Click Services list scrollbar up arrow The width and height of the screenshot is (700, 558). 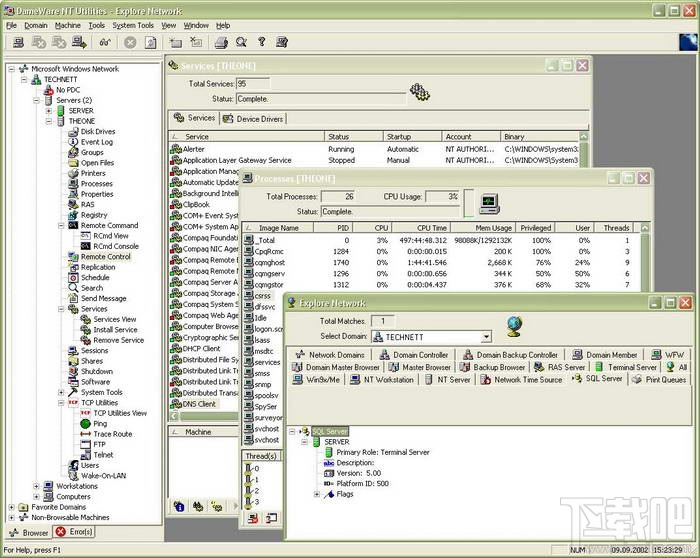point(583,137)
